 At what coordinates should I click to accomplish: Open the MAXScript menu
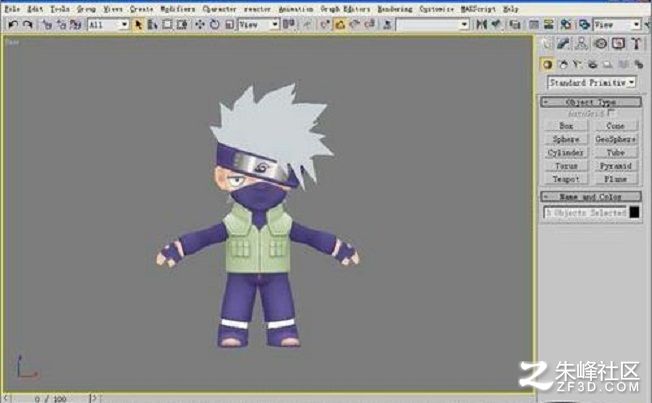(x=478, y=9)
